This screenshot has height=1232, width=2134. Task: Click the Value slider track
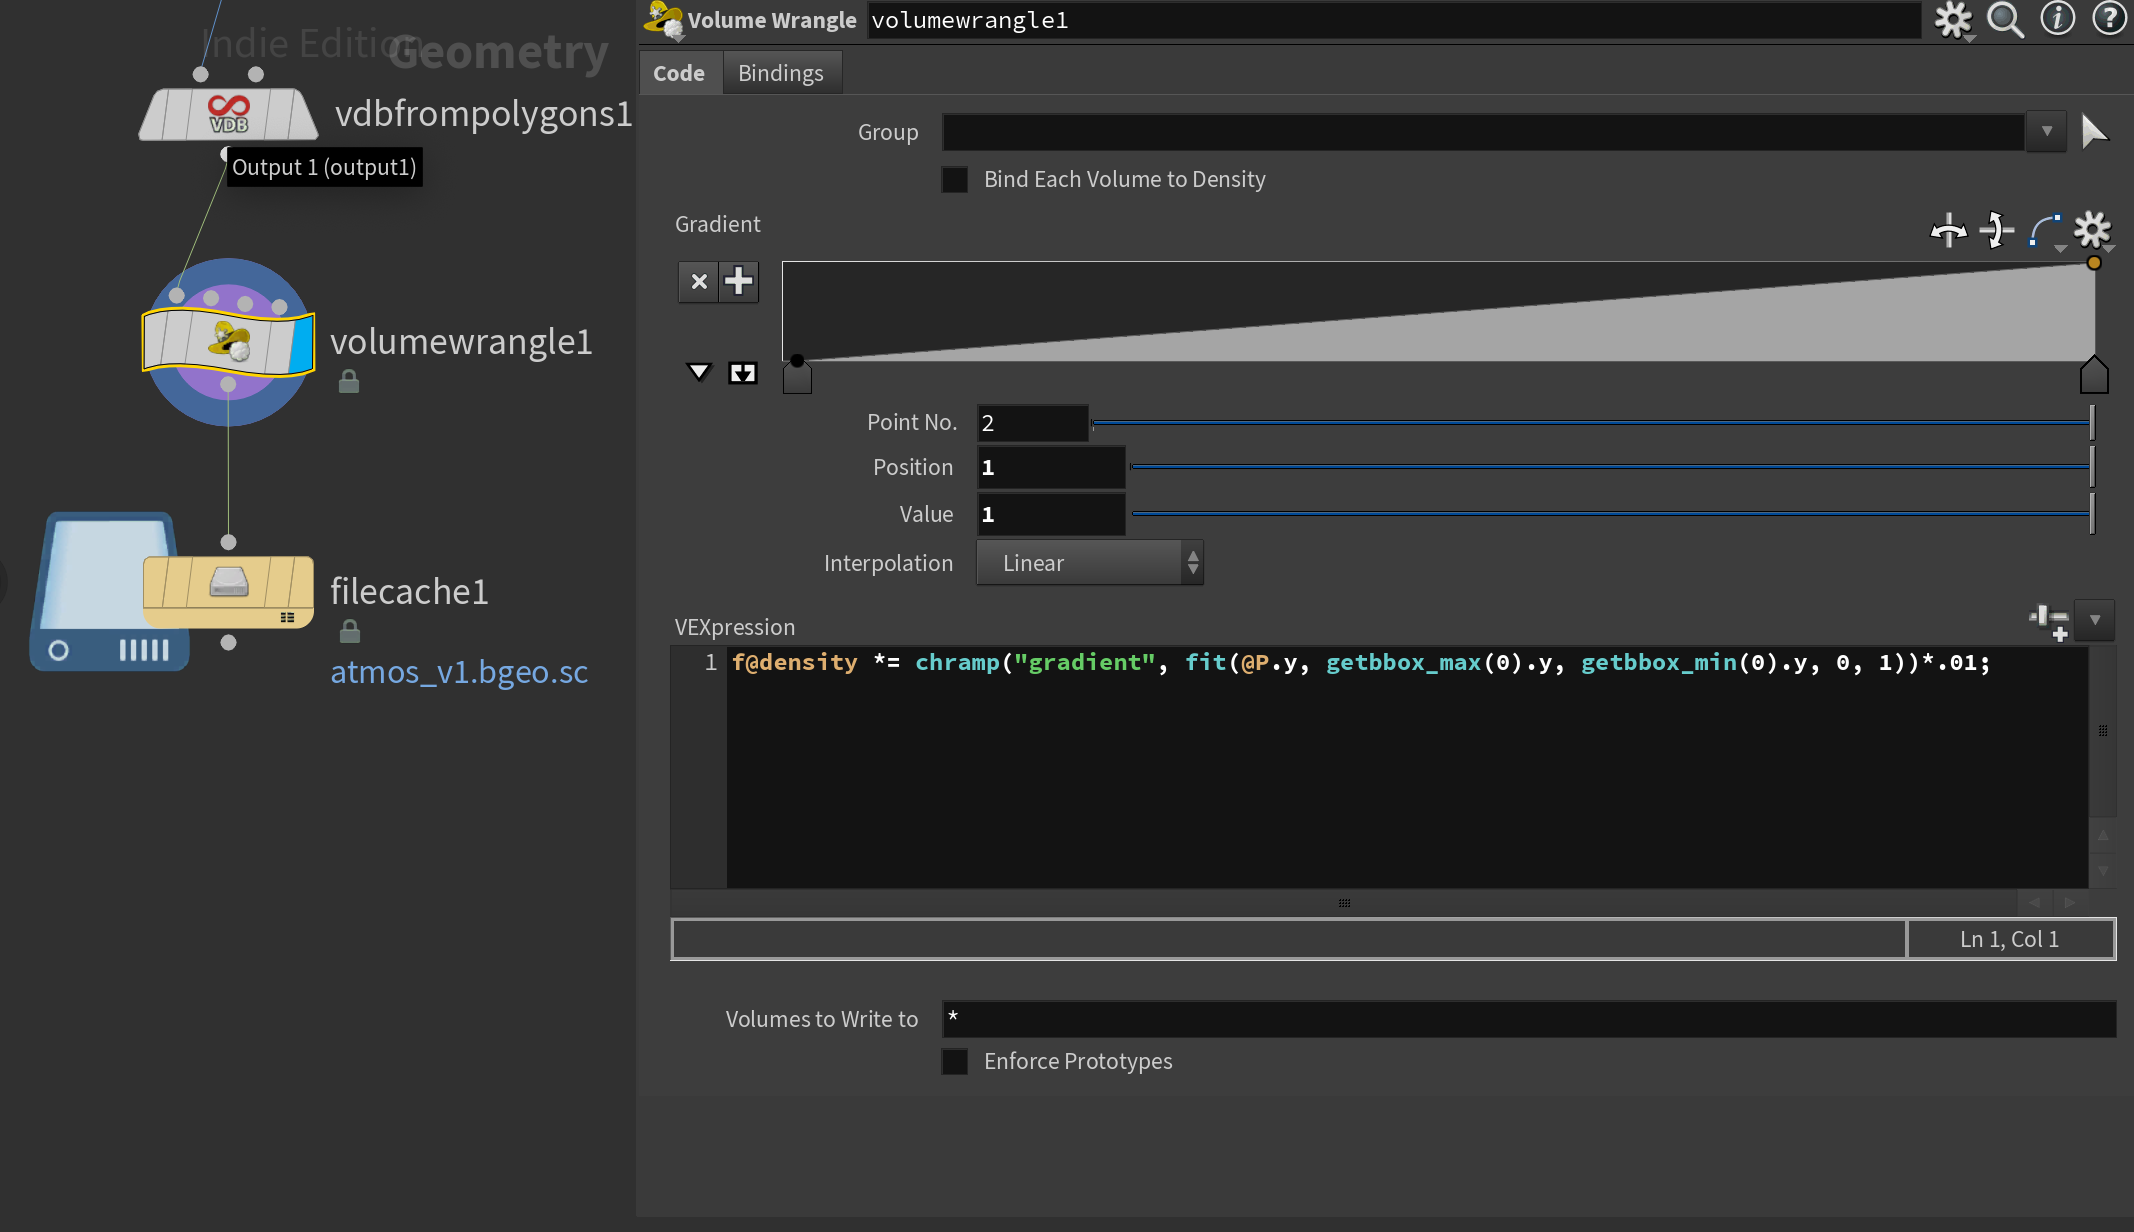click(1610, 514)
